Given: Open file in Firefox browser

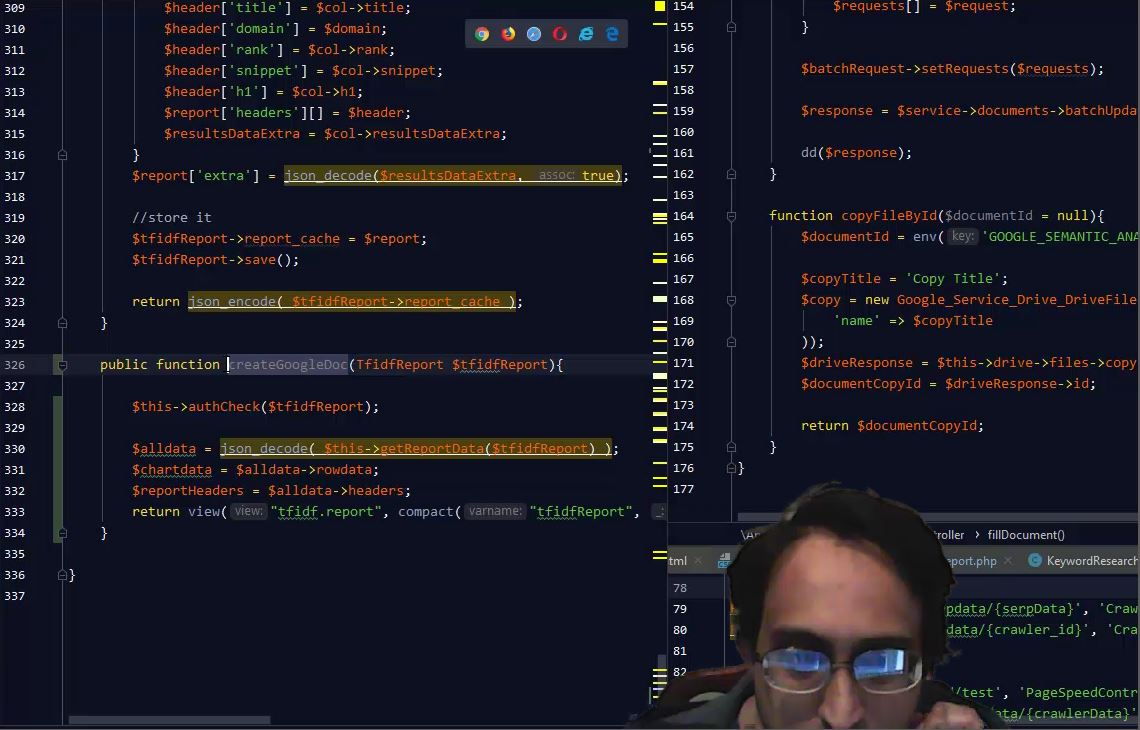Looking at the screenshot, I should click(x=508, y=34).
